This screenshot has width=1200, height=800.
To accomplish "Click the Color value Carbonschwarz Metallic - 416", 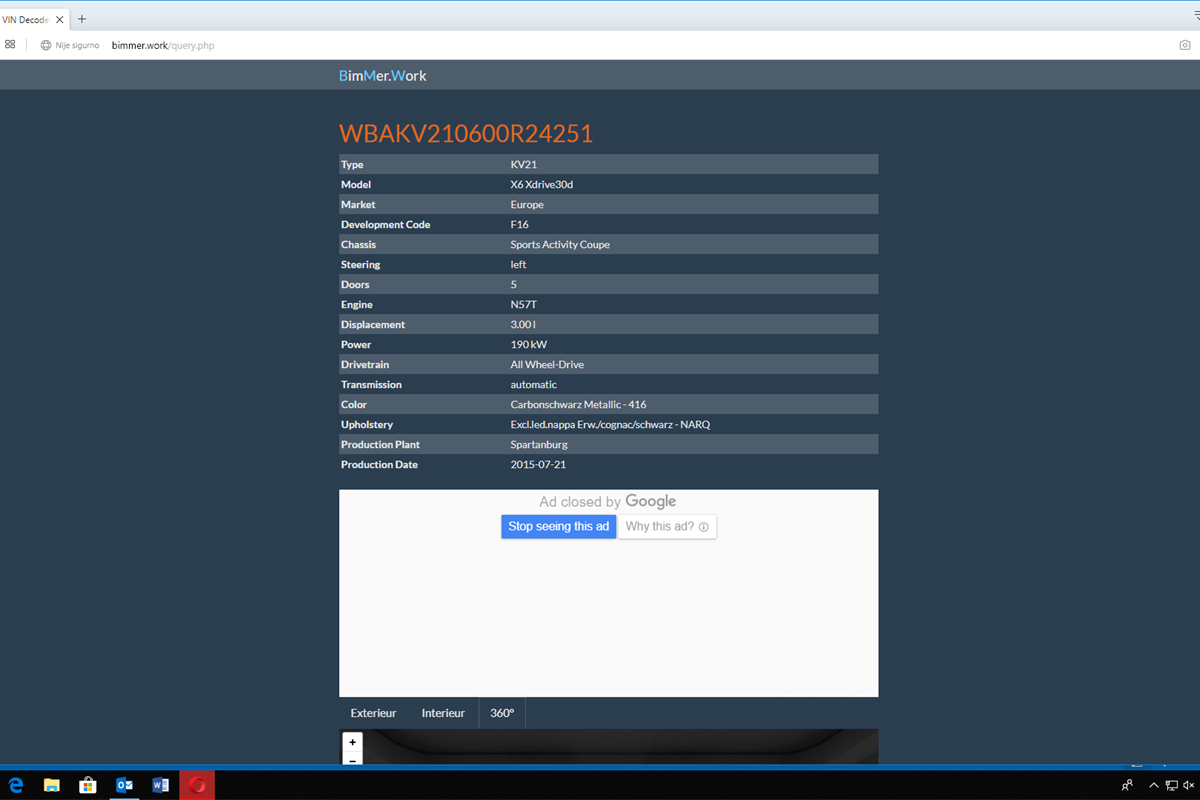I will coord(579,405).
